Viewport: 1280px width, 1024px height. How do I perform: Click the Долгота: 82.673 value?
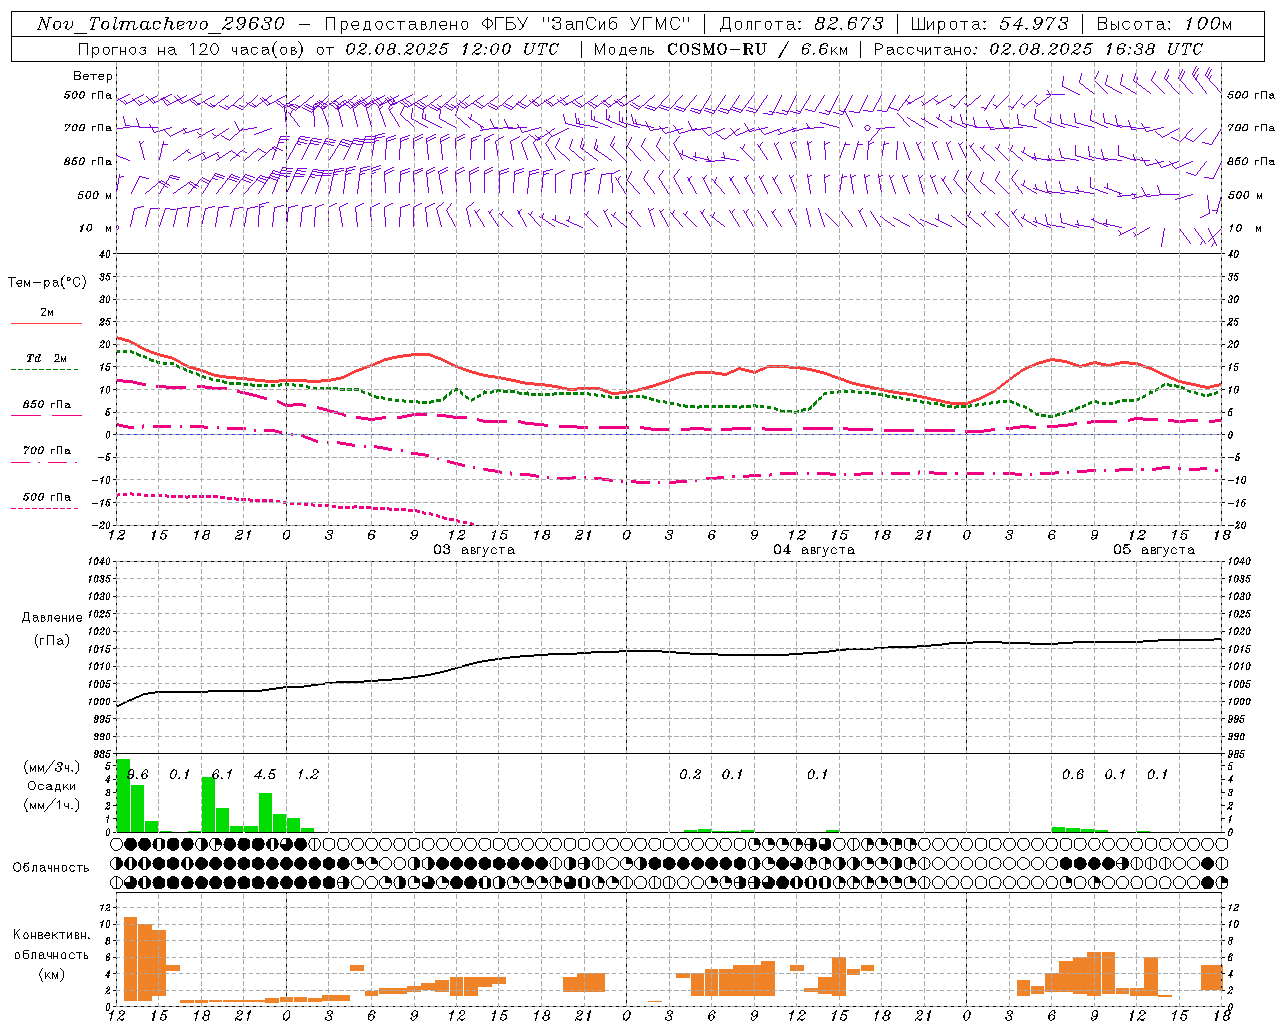click(802, 24)
